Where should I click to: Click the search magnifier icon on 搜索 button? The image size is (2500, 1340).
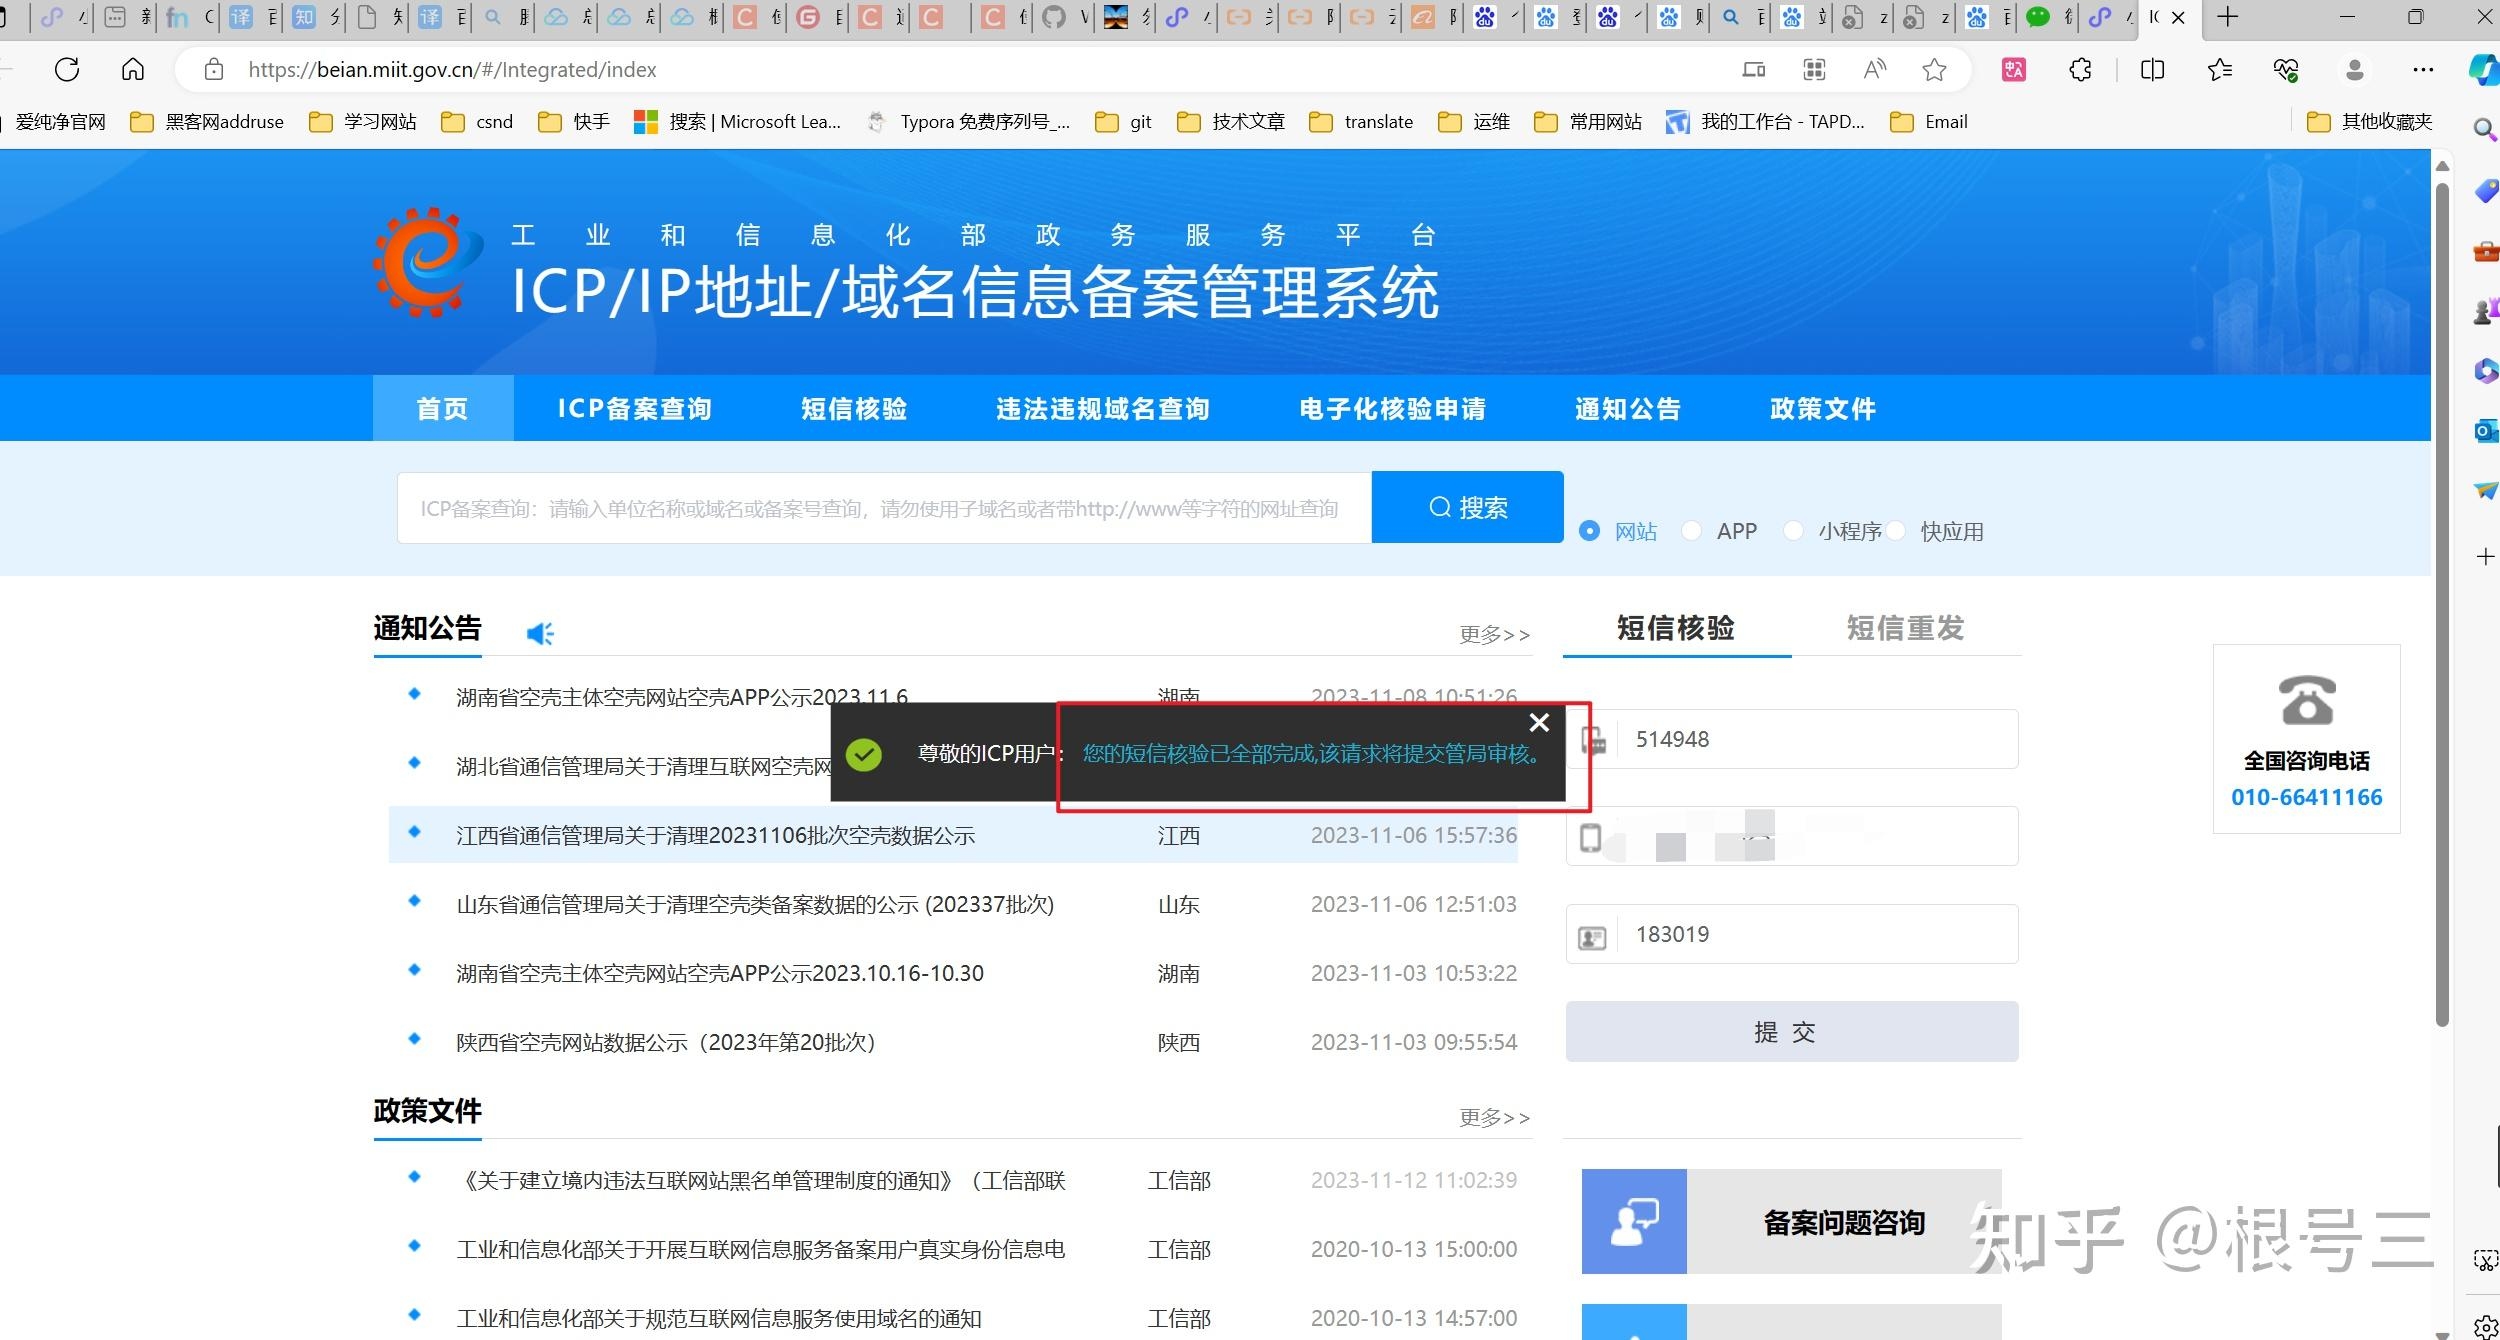pyautogui.click(x=1440, y=507)
